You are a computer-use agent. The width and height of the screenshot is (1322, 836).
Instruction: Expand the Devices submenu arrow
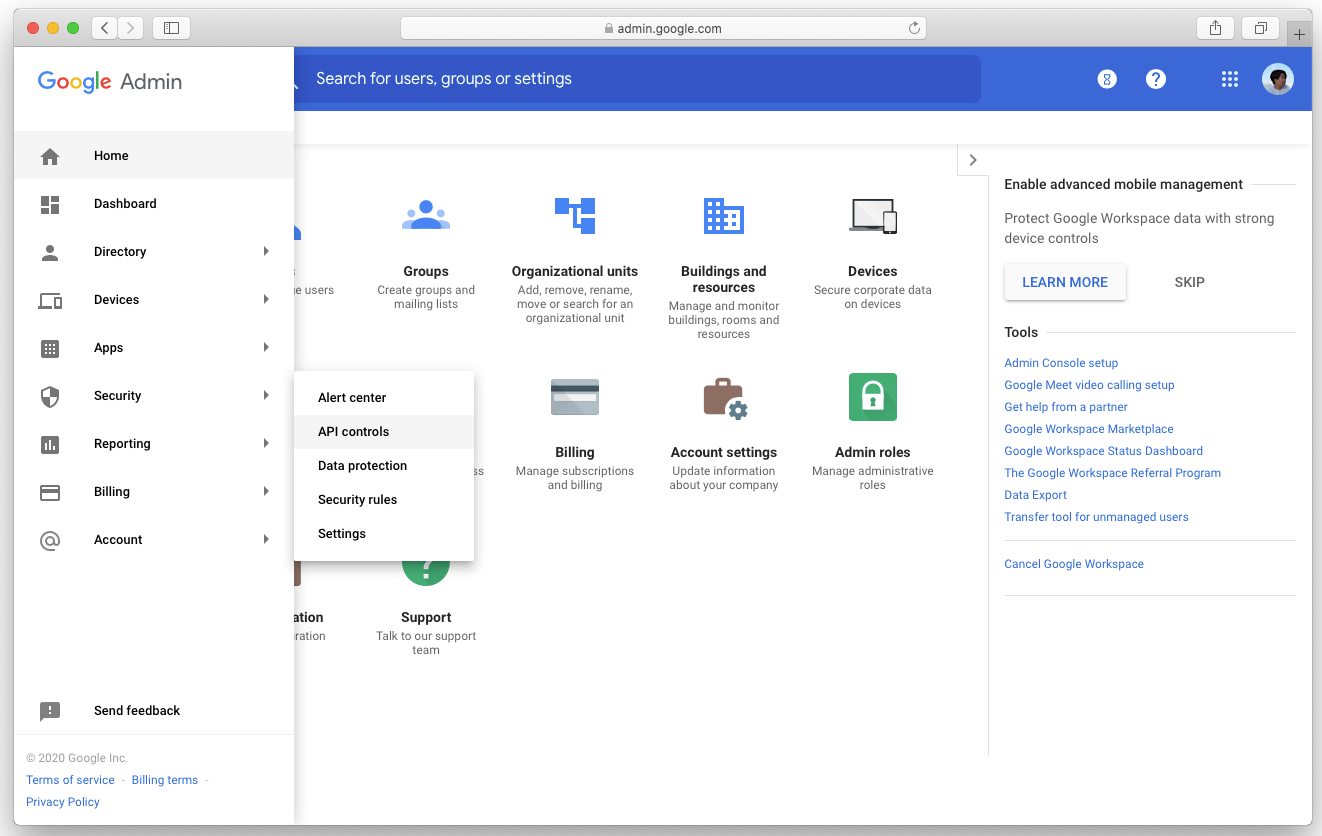[266, 300]
